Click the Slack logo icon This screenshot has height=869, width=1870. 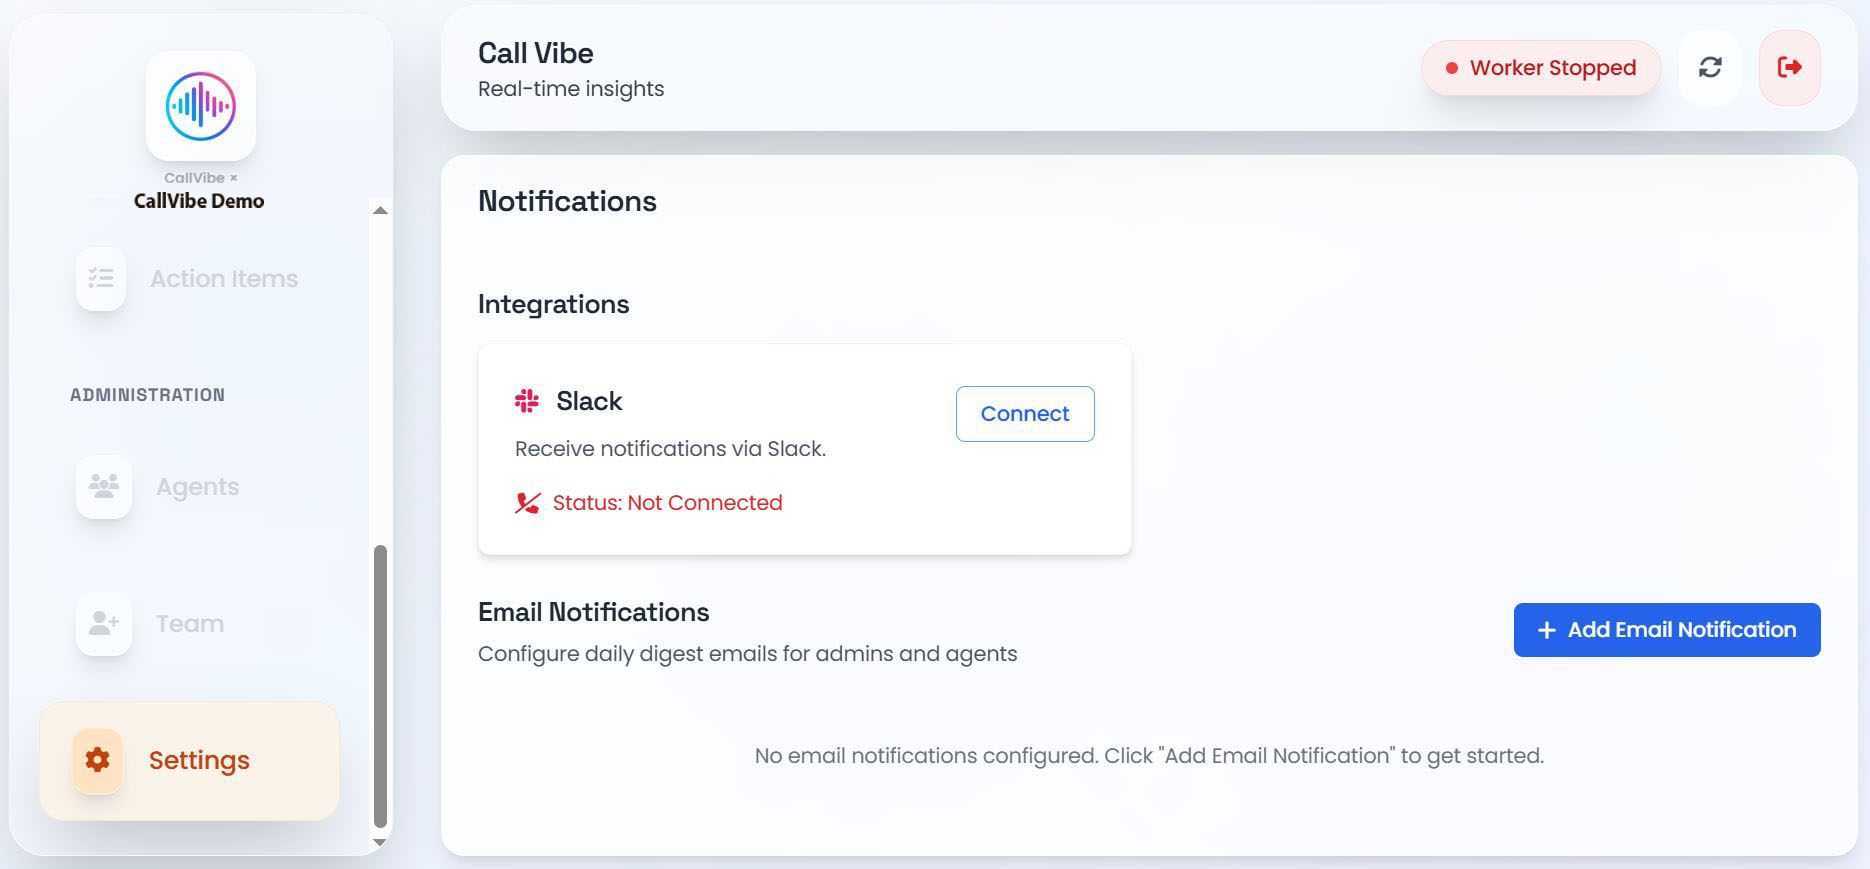pos(527,401)
